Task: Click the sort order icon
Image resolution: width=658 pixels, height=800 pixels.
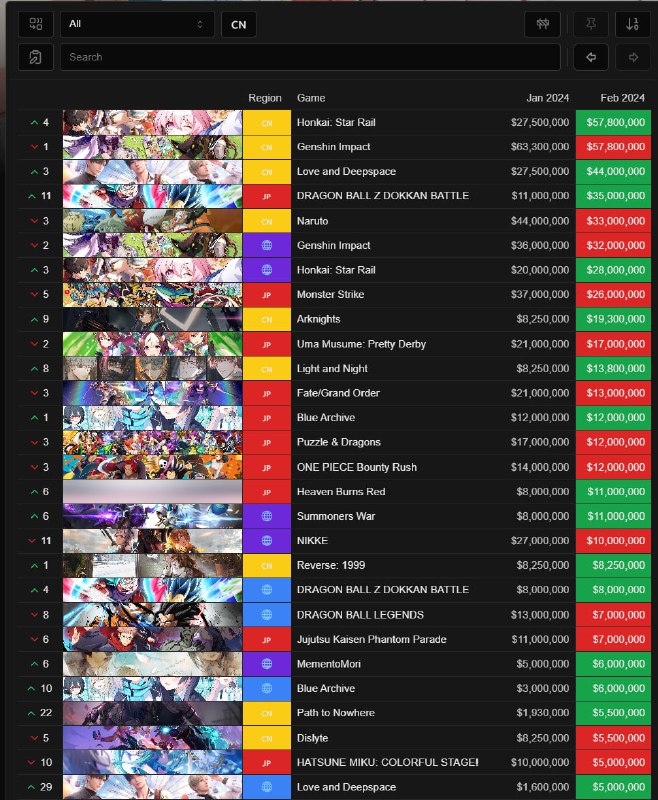Action: point(632,24)
